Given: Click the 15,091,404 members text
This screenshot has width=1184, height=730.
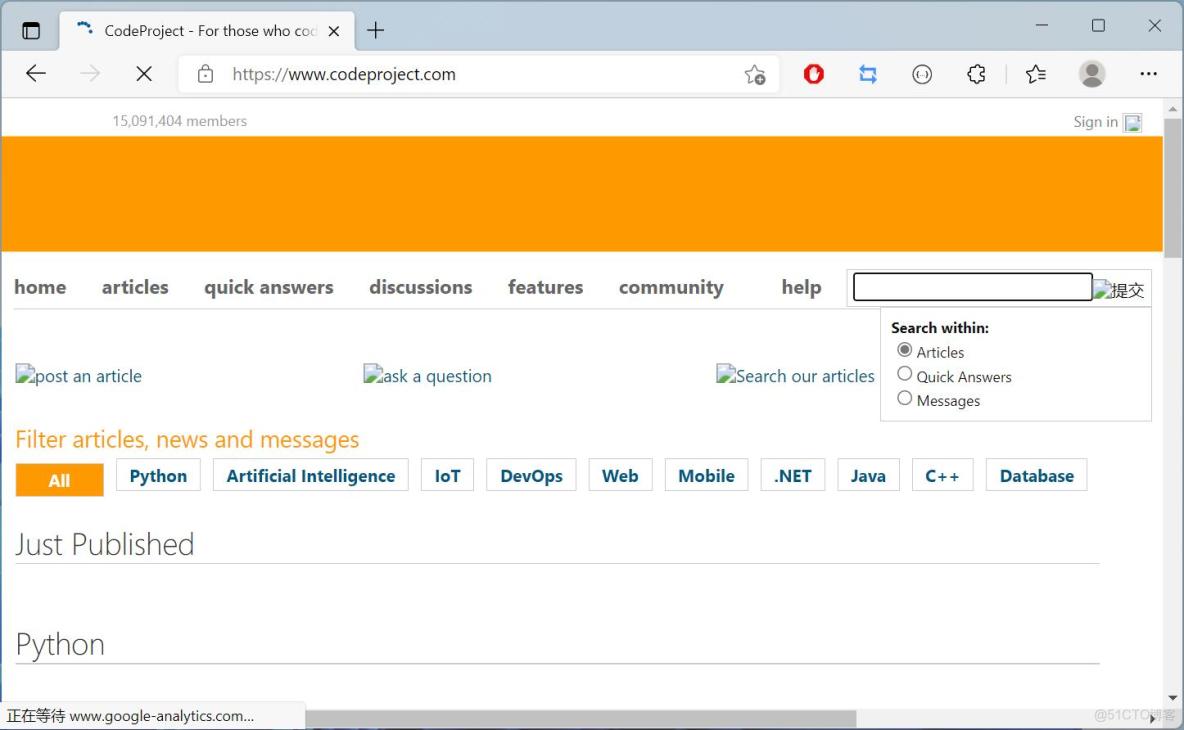Looking at the screenshot, I should pos(180,121).
